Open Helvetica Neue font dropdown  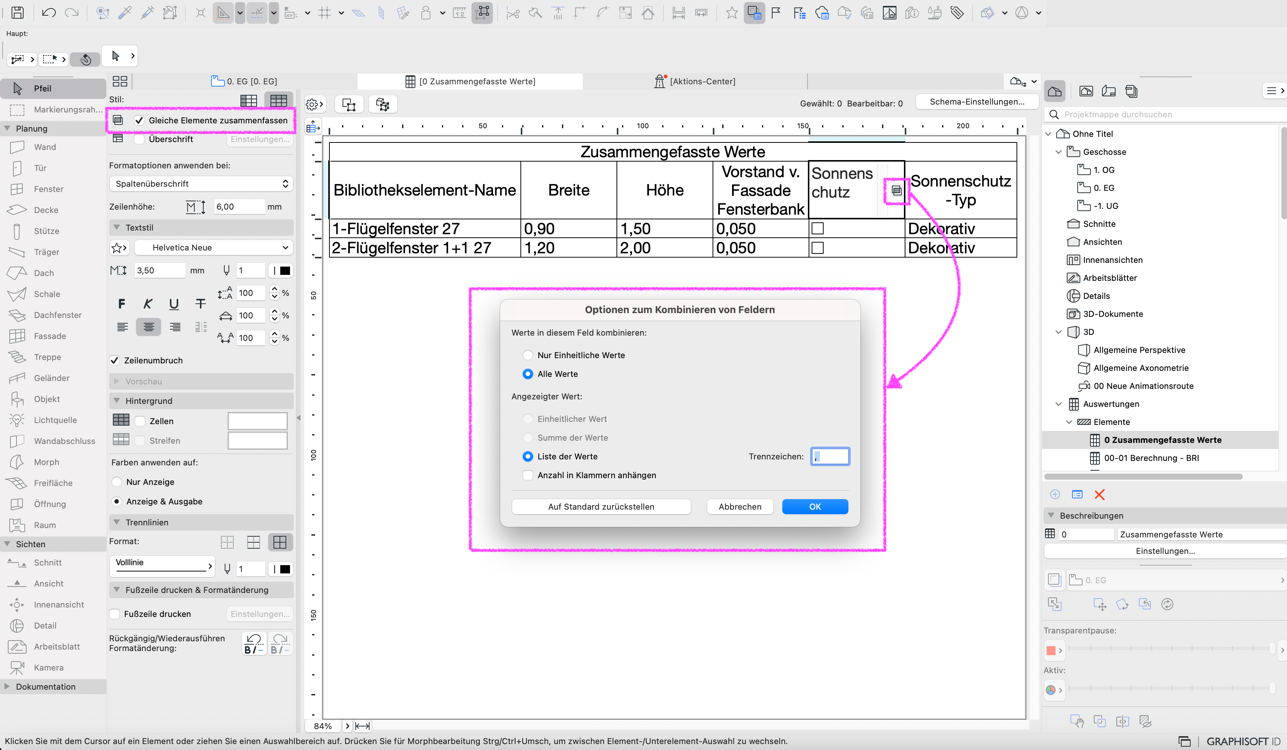213,247
